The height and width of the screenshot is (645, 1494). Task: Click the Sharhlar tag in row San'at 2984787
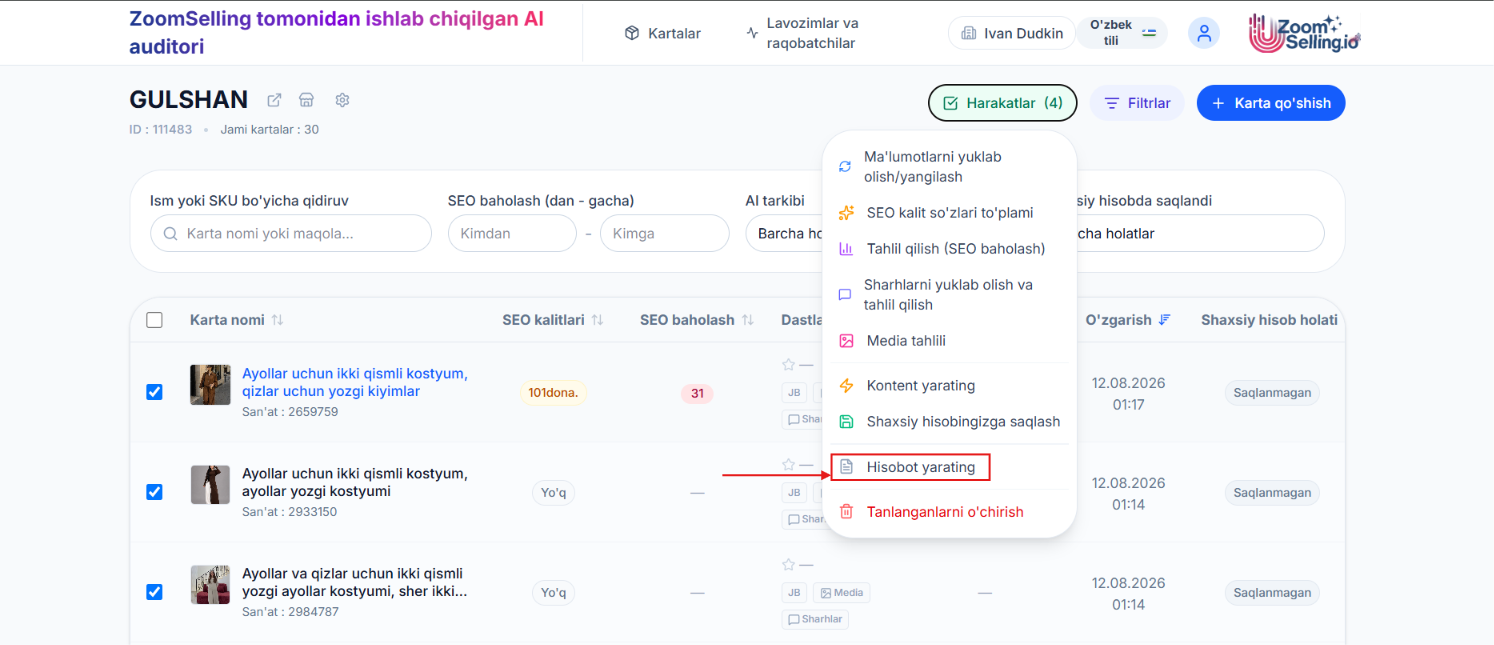(815, 619)
